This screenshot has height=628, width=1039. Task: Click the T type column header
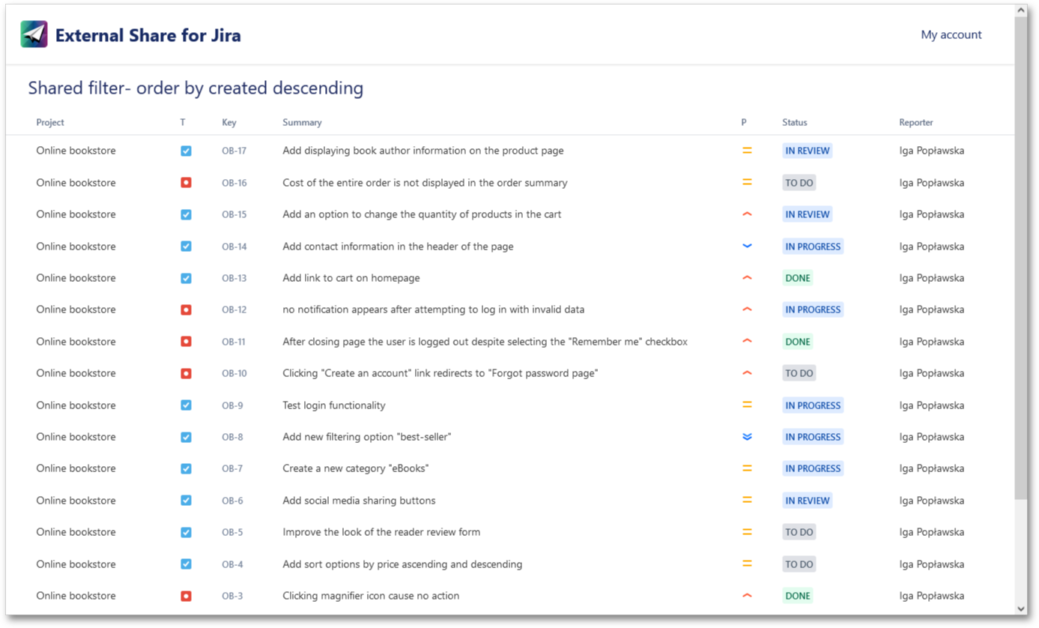pyautogui.click(x=182, y=122)
